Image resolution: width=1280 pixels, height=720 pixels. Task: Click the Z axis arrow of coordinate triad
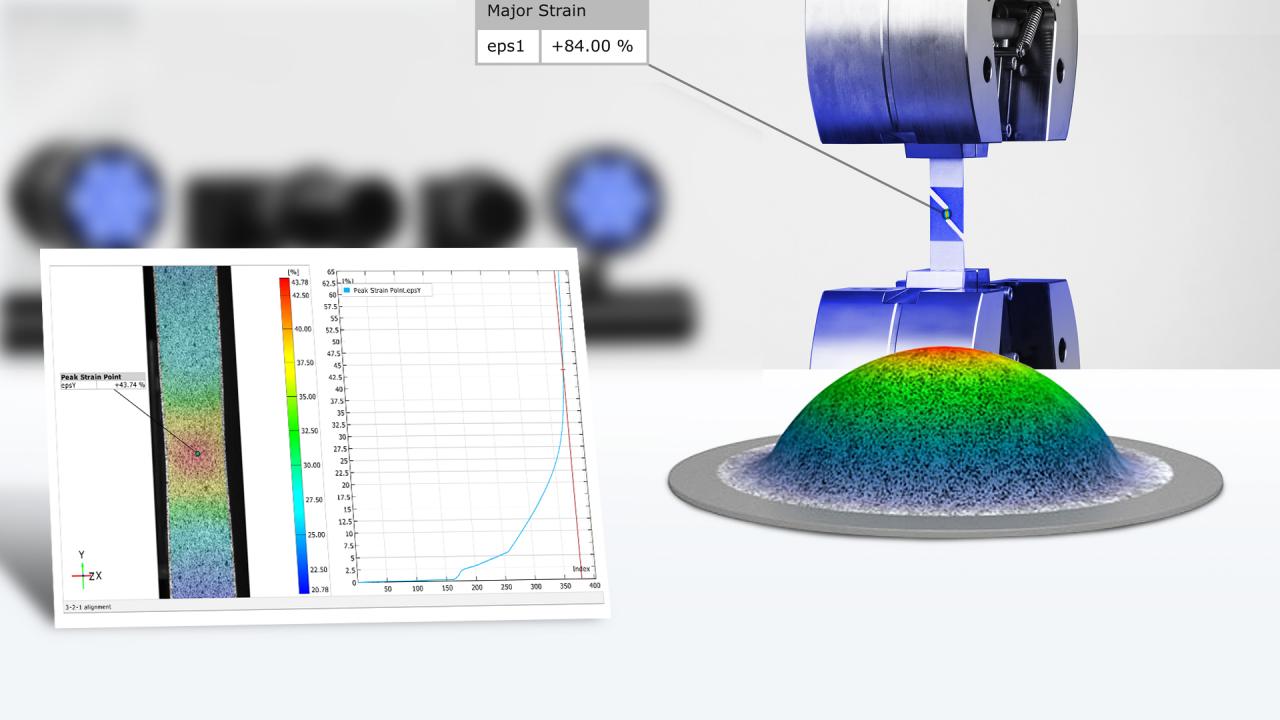click(x=91, y=575)
